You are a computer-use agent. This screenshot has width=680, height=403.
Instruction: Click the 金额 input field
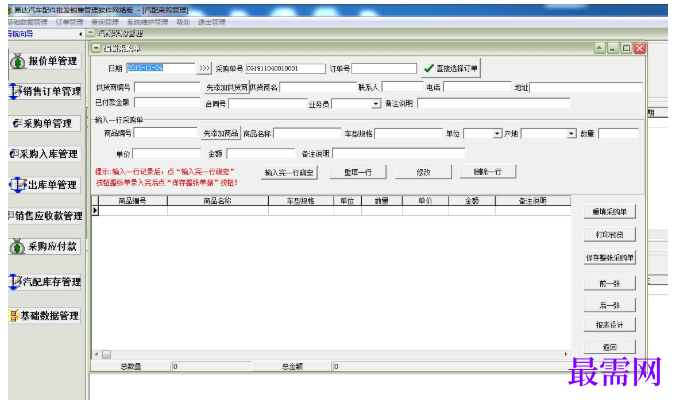261,154
